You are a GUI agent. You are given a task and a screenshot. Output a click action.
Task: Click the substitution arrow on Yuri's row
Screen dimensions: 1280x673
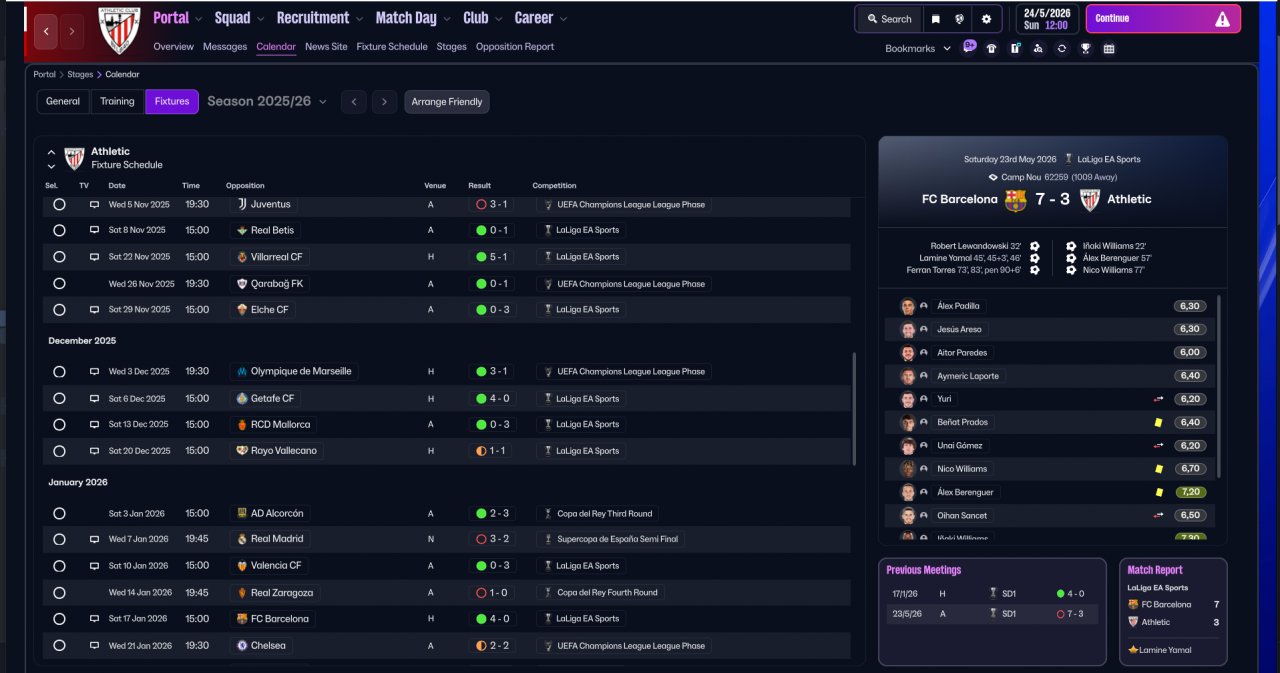[x=1159, y=399]
